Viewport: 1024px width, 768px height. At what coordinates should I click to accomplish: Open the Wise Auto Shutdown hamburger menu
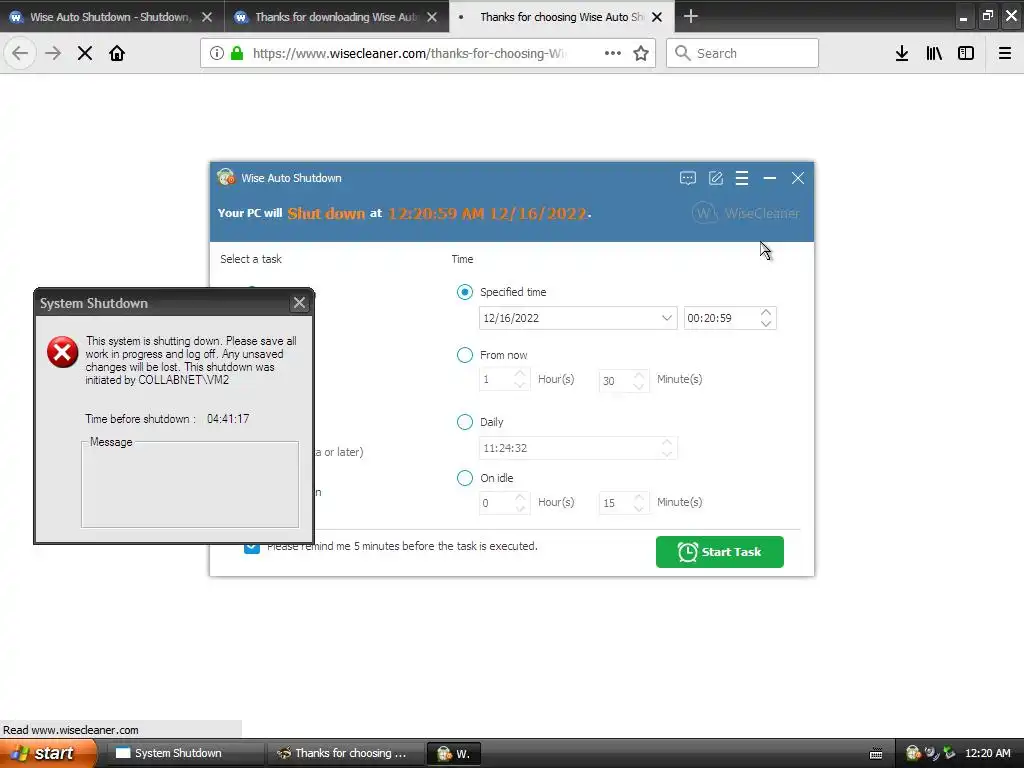tap(742, 178)
